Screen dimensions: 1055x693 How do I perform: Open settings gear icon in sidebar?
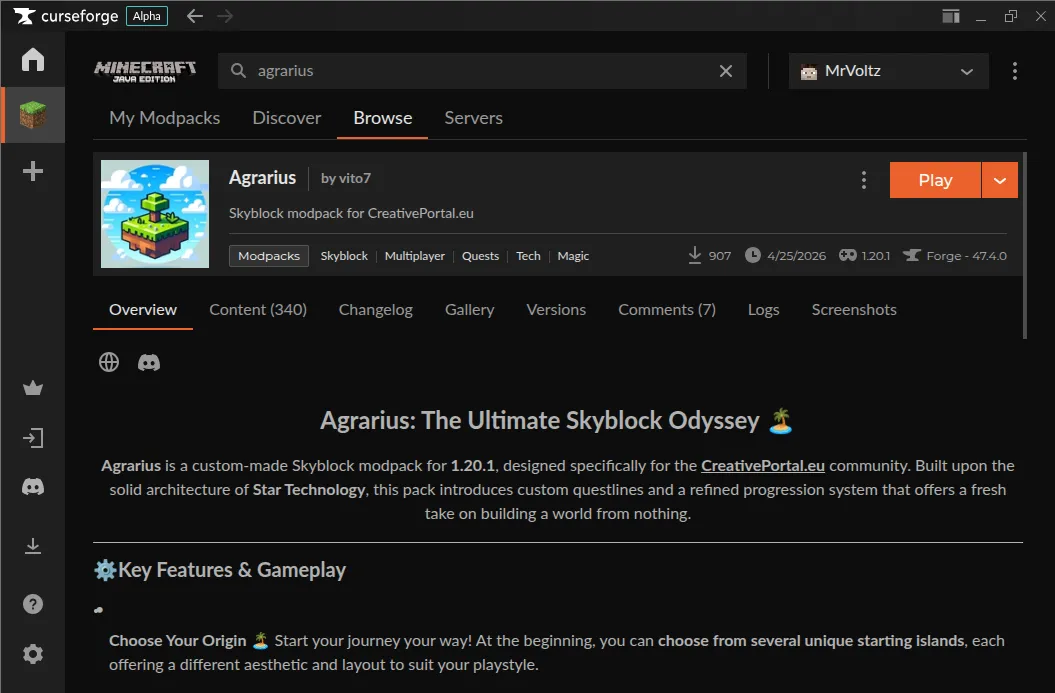[32, 654]
